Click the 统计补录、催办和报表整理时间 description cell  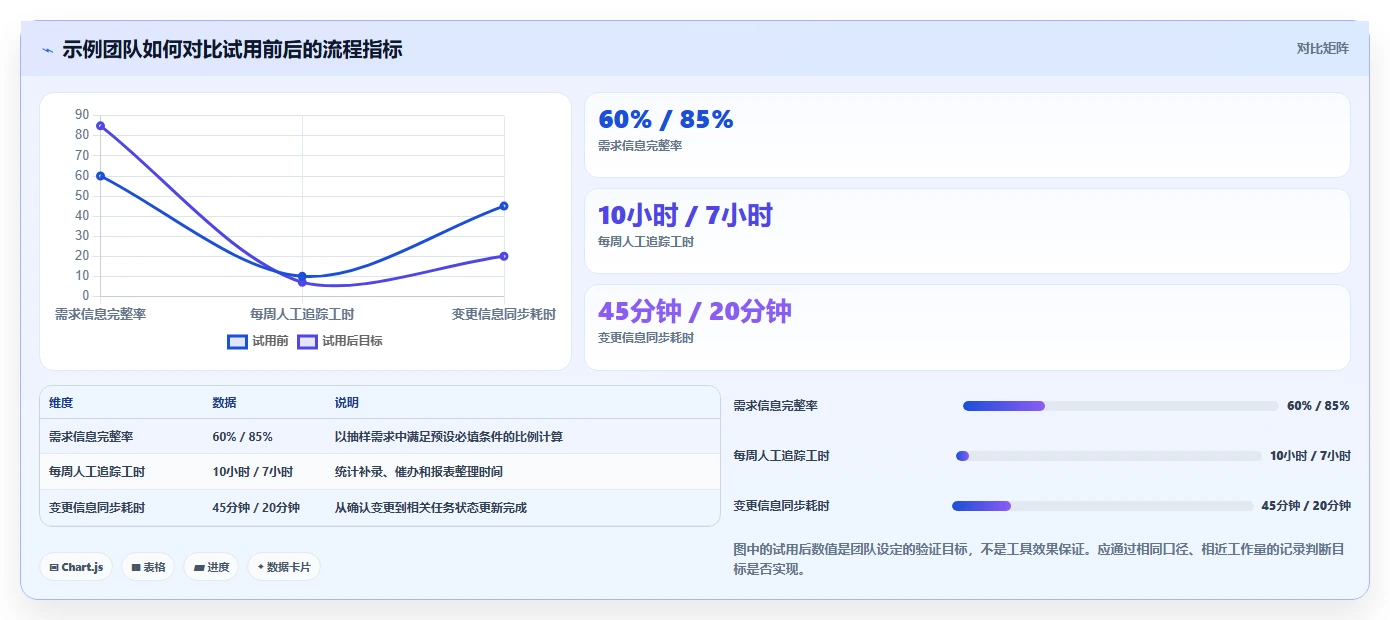click(x=418, y=472)
